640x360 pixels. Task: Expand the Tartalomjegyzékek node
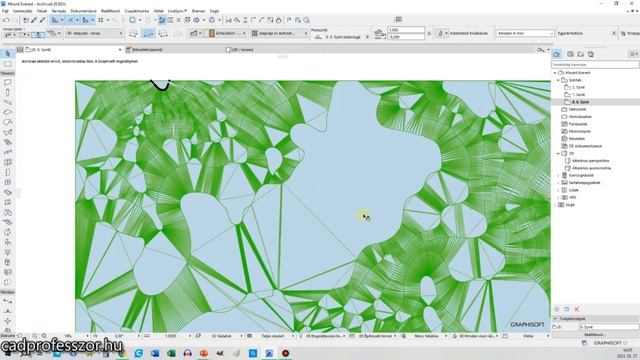pos(558,183)
